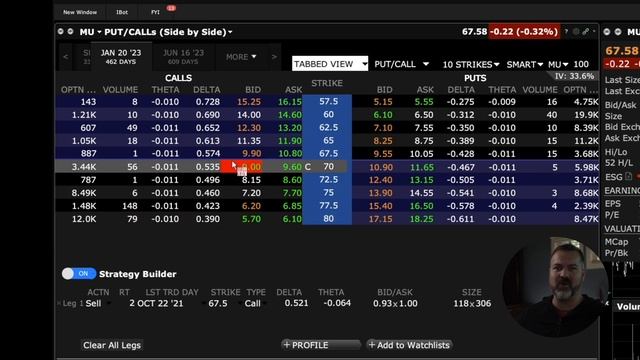Viewport: 640px width, 360px height.
Task: Click the 100 quantity field in toolbar
Action: pyautogui.click(x=581, y=64)
